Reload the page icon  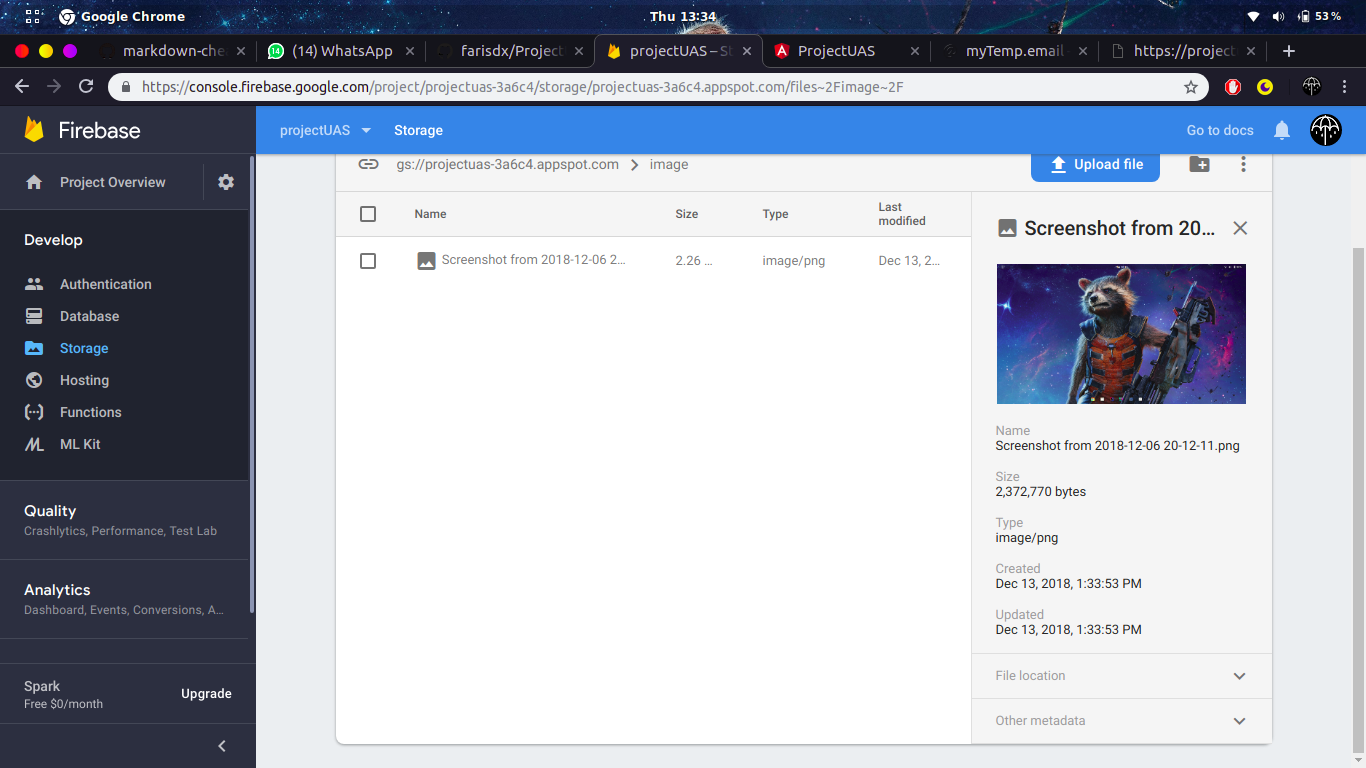click(86, 87)
